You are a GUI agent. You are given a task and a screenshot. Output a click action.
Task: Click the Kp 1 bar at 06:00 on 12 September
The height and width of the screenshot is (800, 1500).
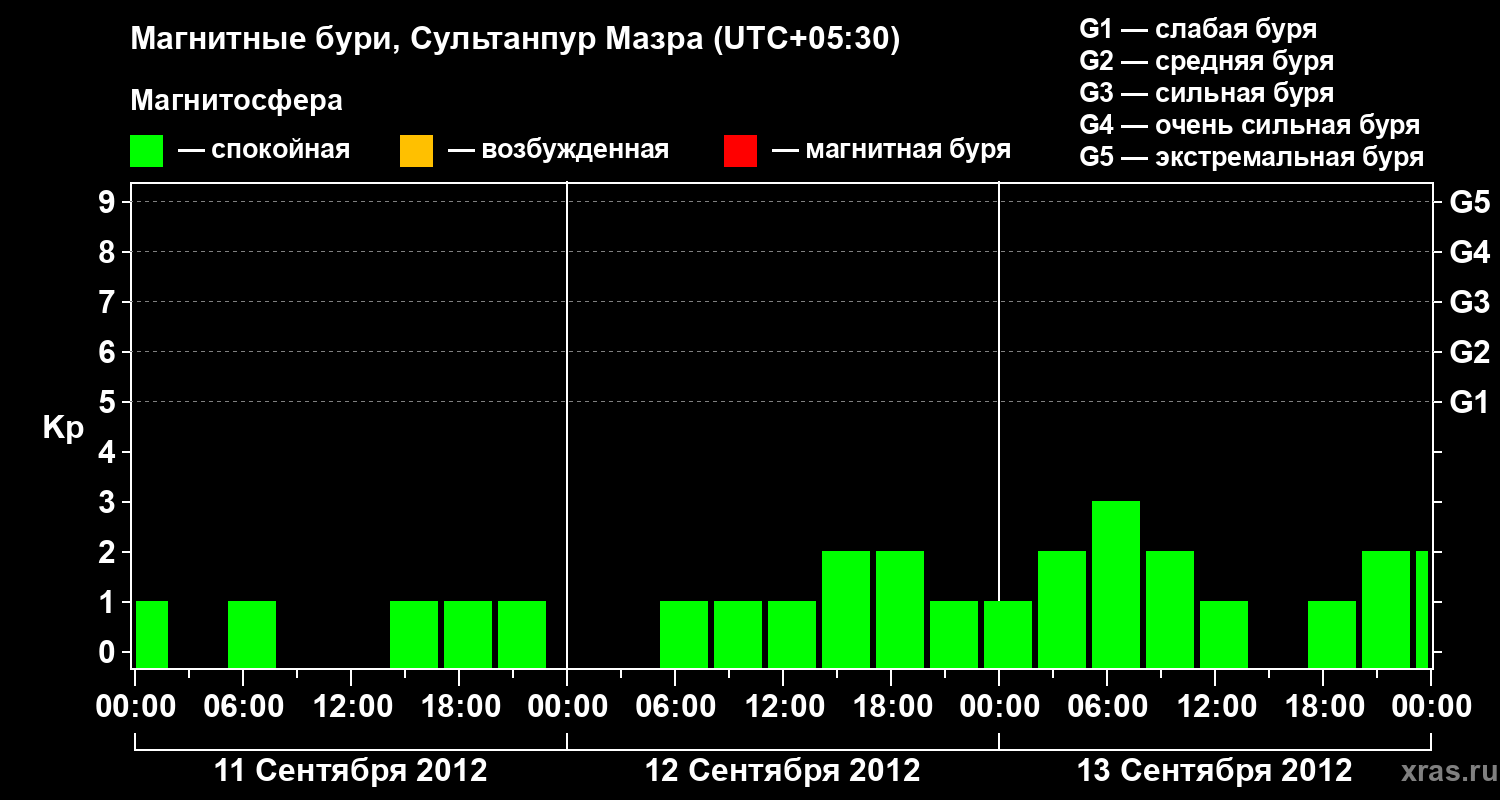coord(684,634)
